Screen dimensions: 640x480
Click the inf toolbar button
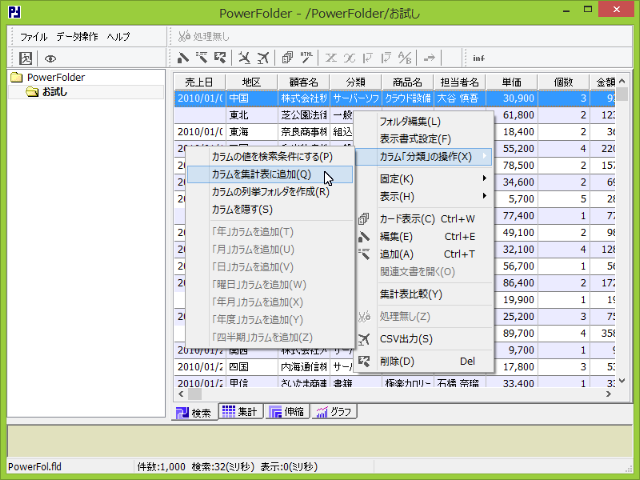(479, 58)
